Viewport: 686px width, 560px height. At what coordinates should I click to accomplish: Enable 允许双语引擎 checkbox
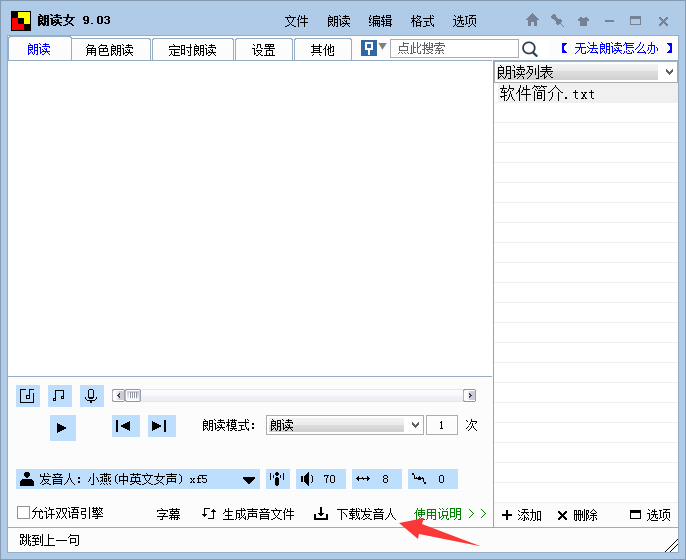[x=23, y=512]
